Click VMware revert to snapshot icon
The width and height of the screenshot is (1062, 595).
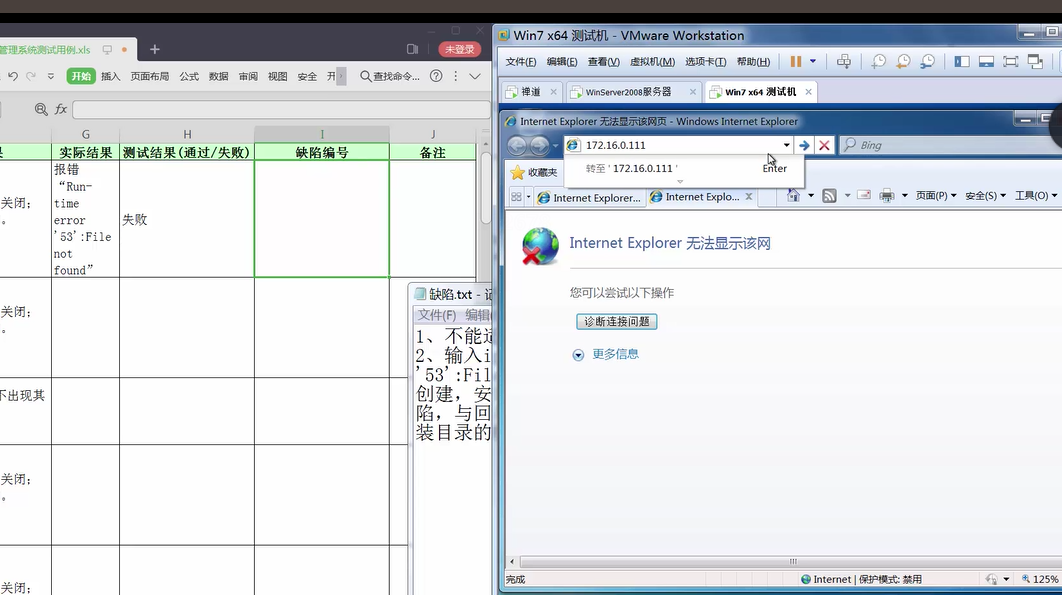(903, 62)
